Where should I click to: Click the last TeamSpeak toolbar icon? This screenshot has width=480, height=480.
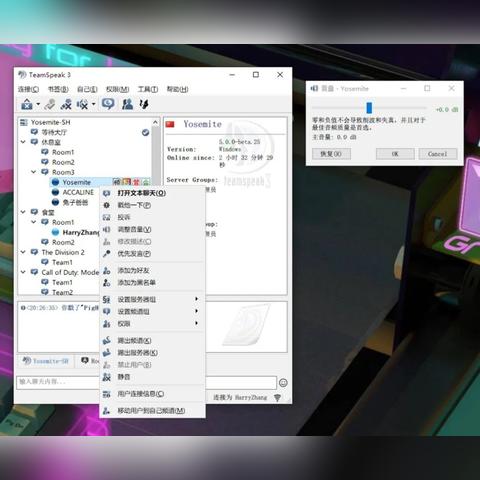144,104
